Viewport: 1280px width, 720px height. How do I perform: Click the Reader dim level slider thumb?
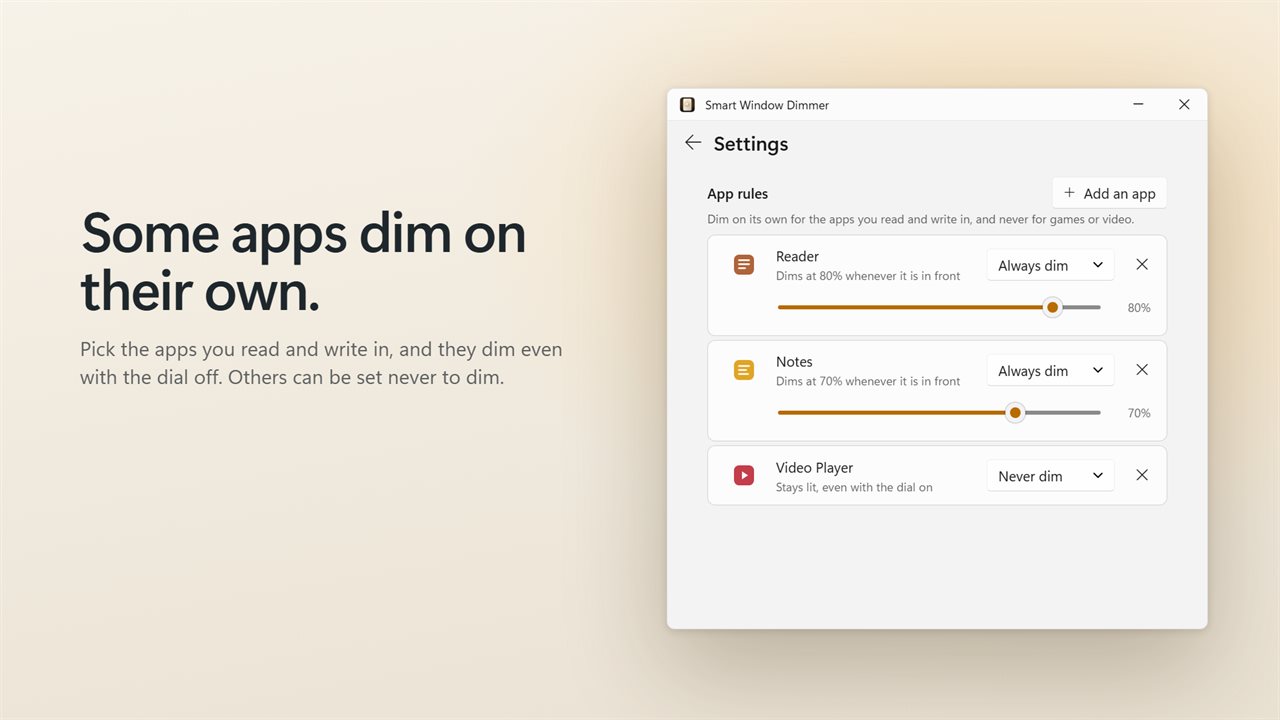pyautogui.click(x=1052, y=307)
